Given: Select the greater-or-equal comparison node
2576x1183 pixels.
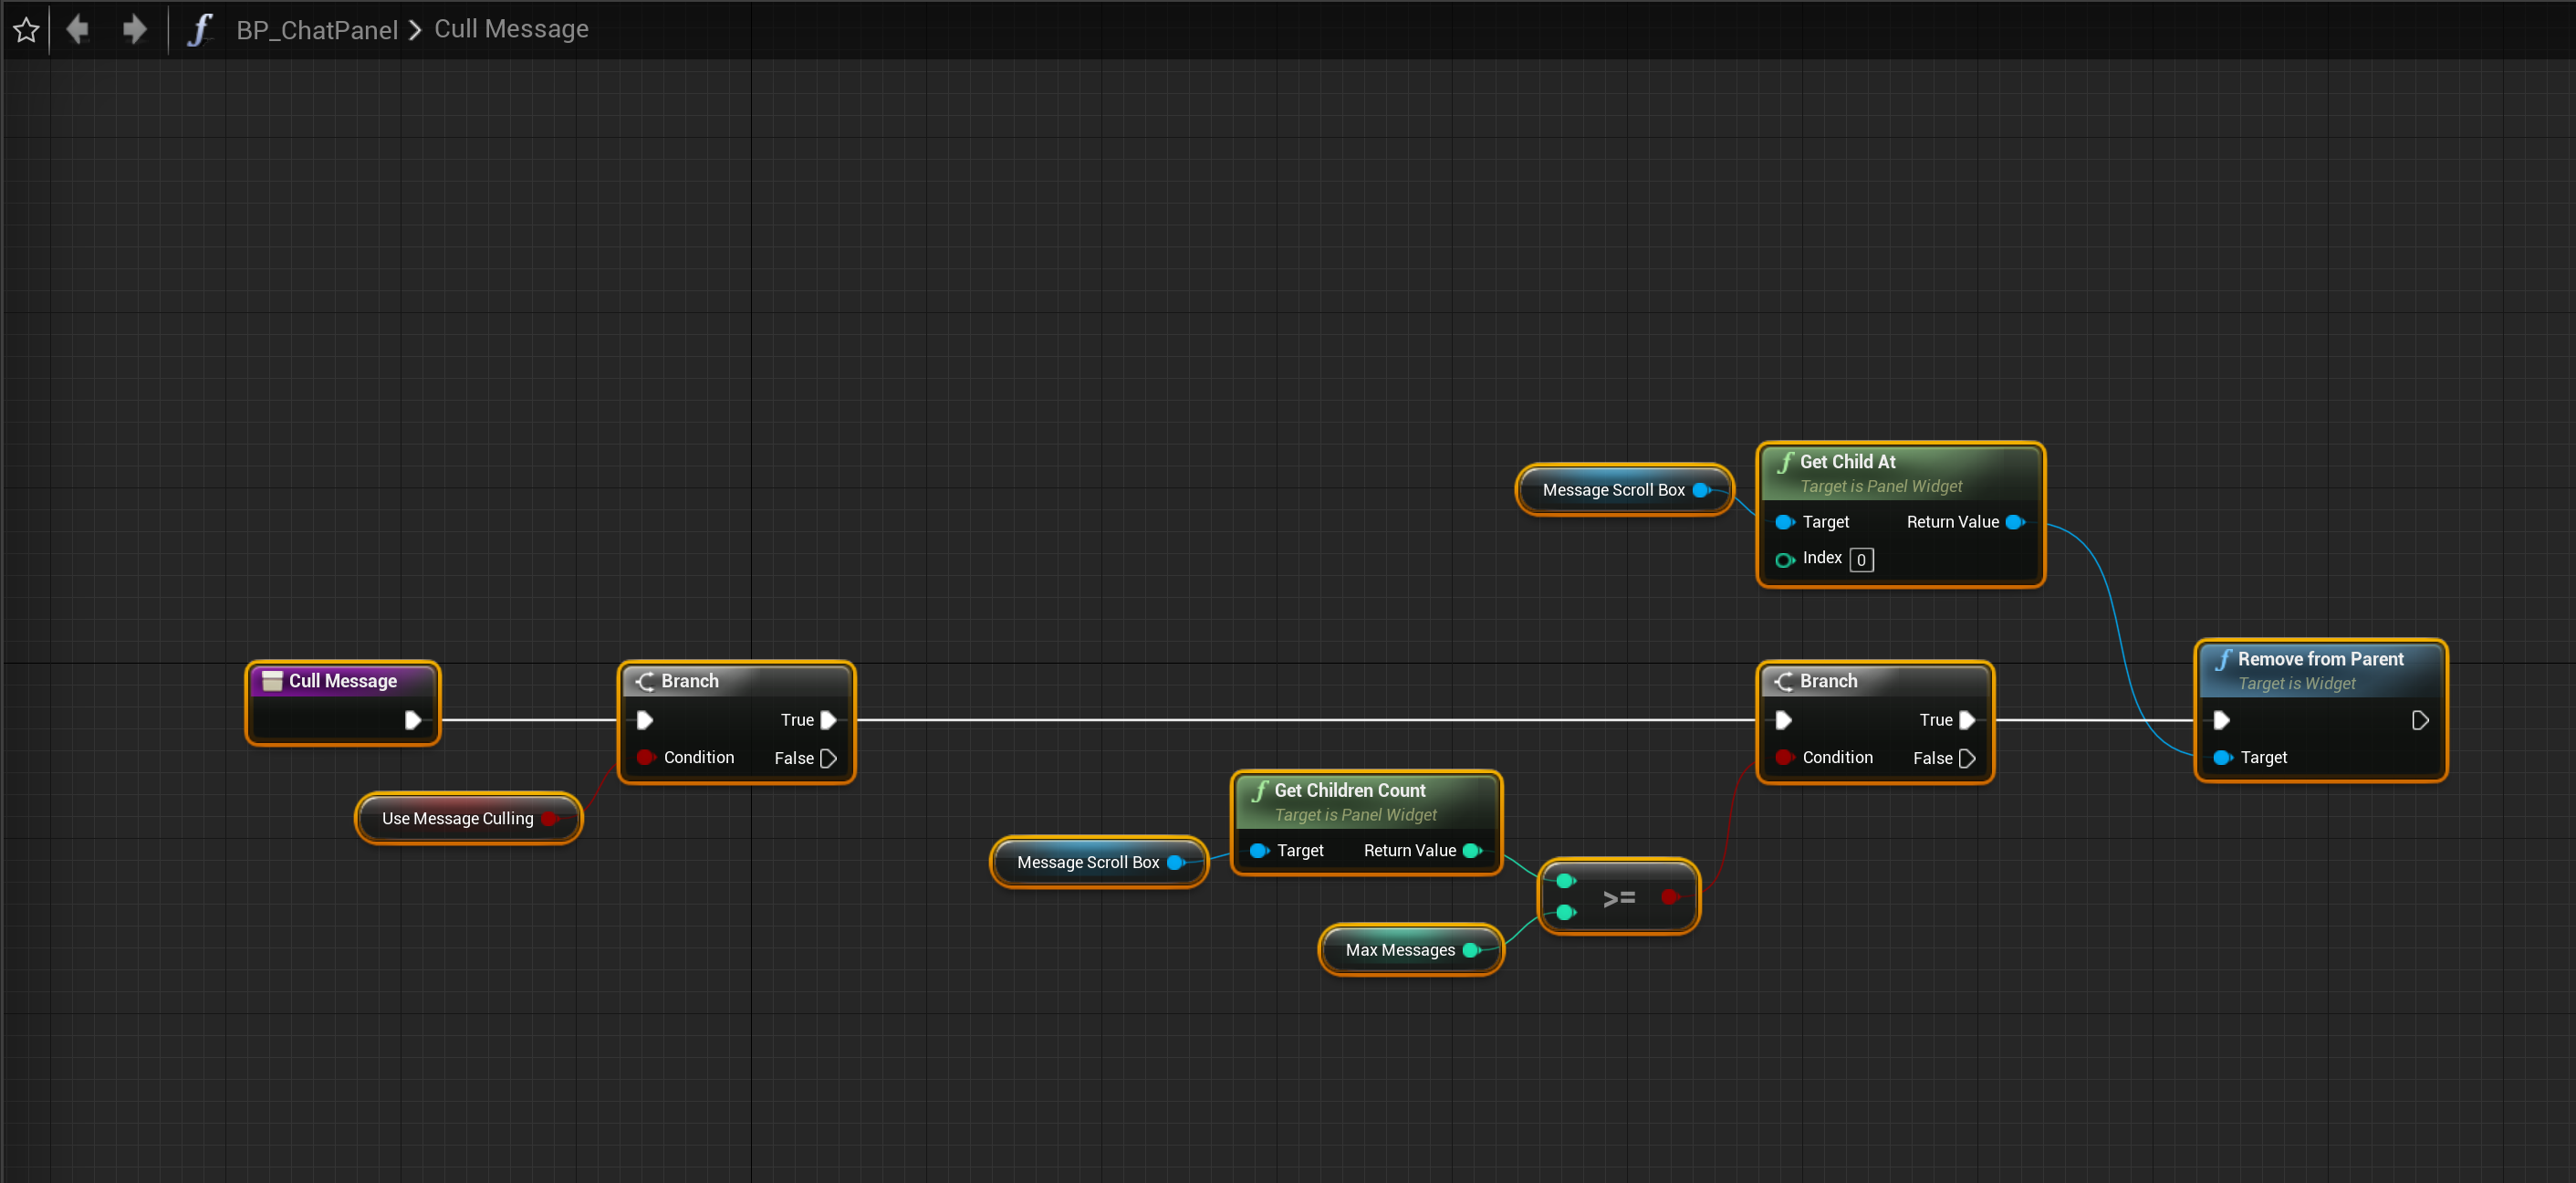Looking at the screenshot, I should coord(1619,898).
